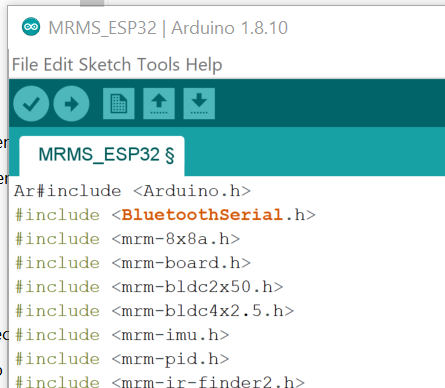Save sketch with down-arrow icon
Image resolution: width=445 pixels, height=388 pixels.
click(199, 104)
